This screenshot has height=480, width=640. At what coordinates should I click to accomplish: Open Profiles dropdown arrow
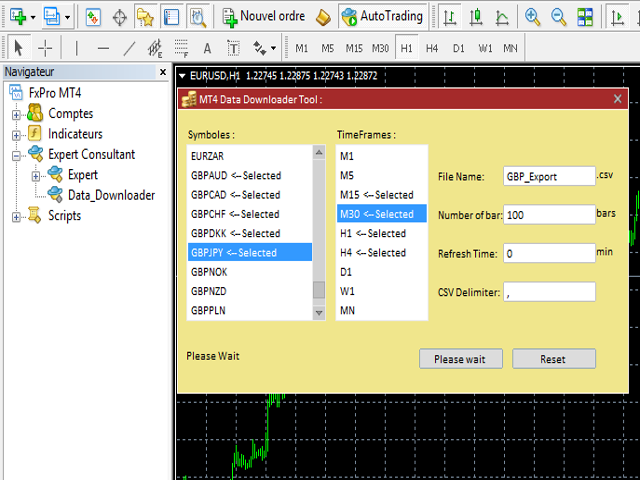pyautogui.click(x=67, y=17)
